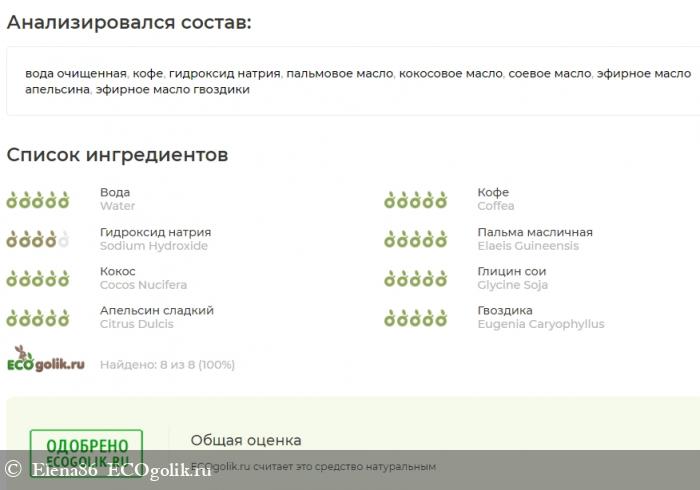The width and height of the screenshot is (700, 490).
Task: Click the rating icons beside Кофе
Action: (415, 200)
